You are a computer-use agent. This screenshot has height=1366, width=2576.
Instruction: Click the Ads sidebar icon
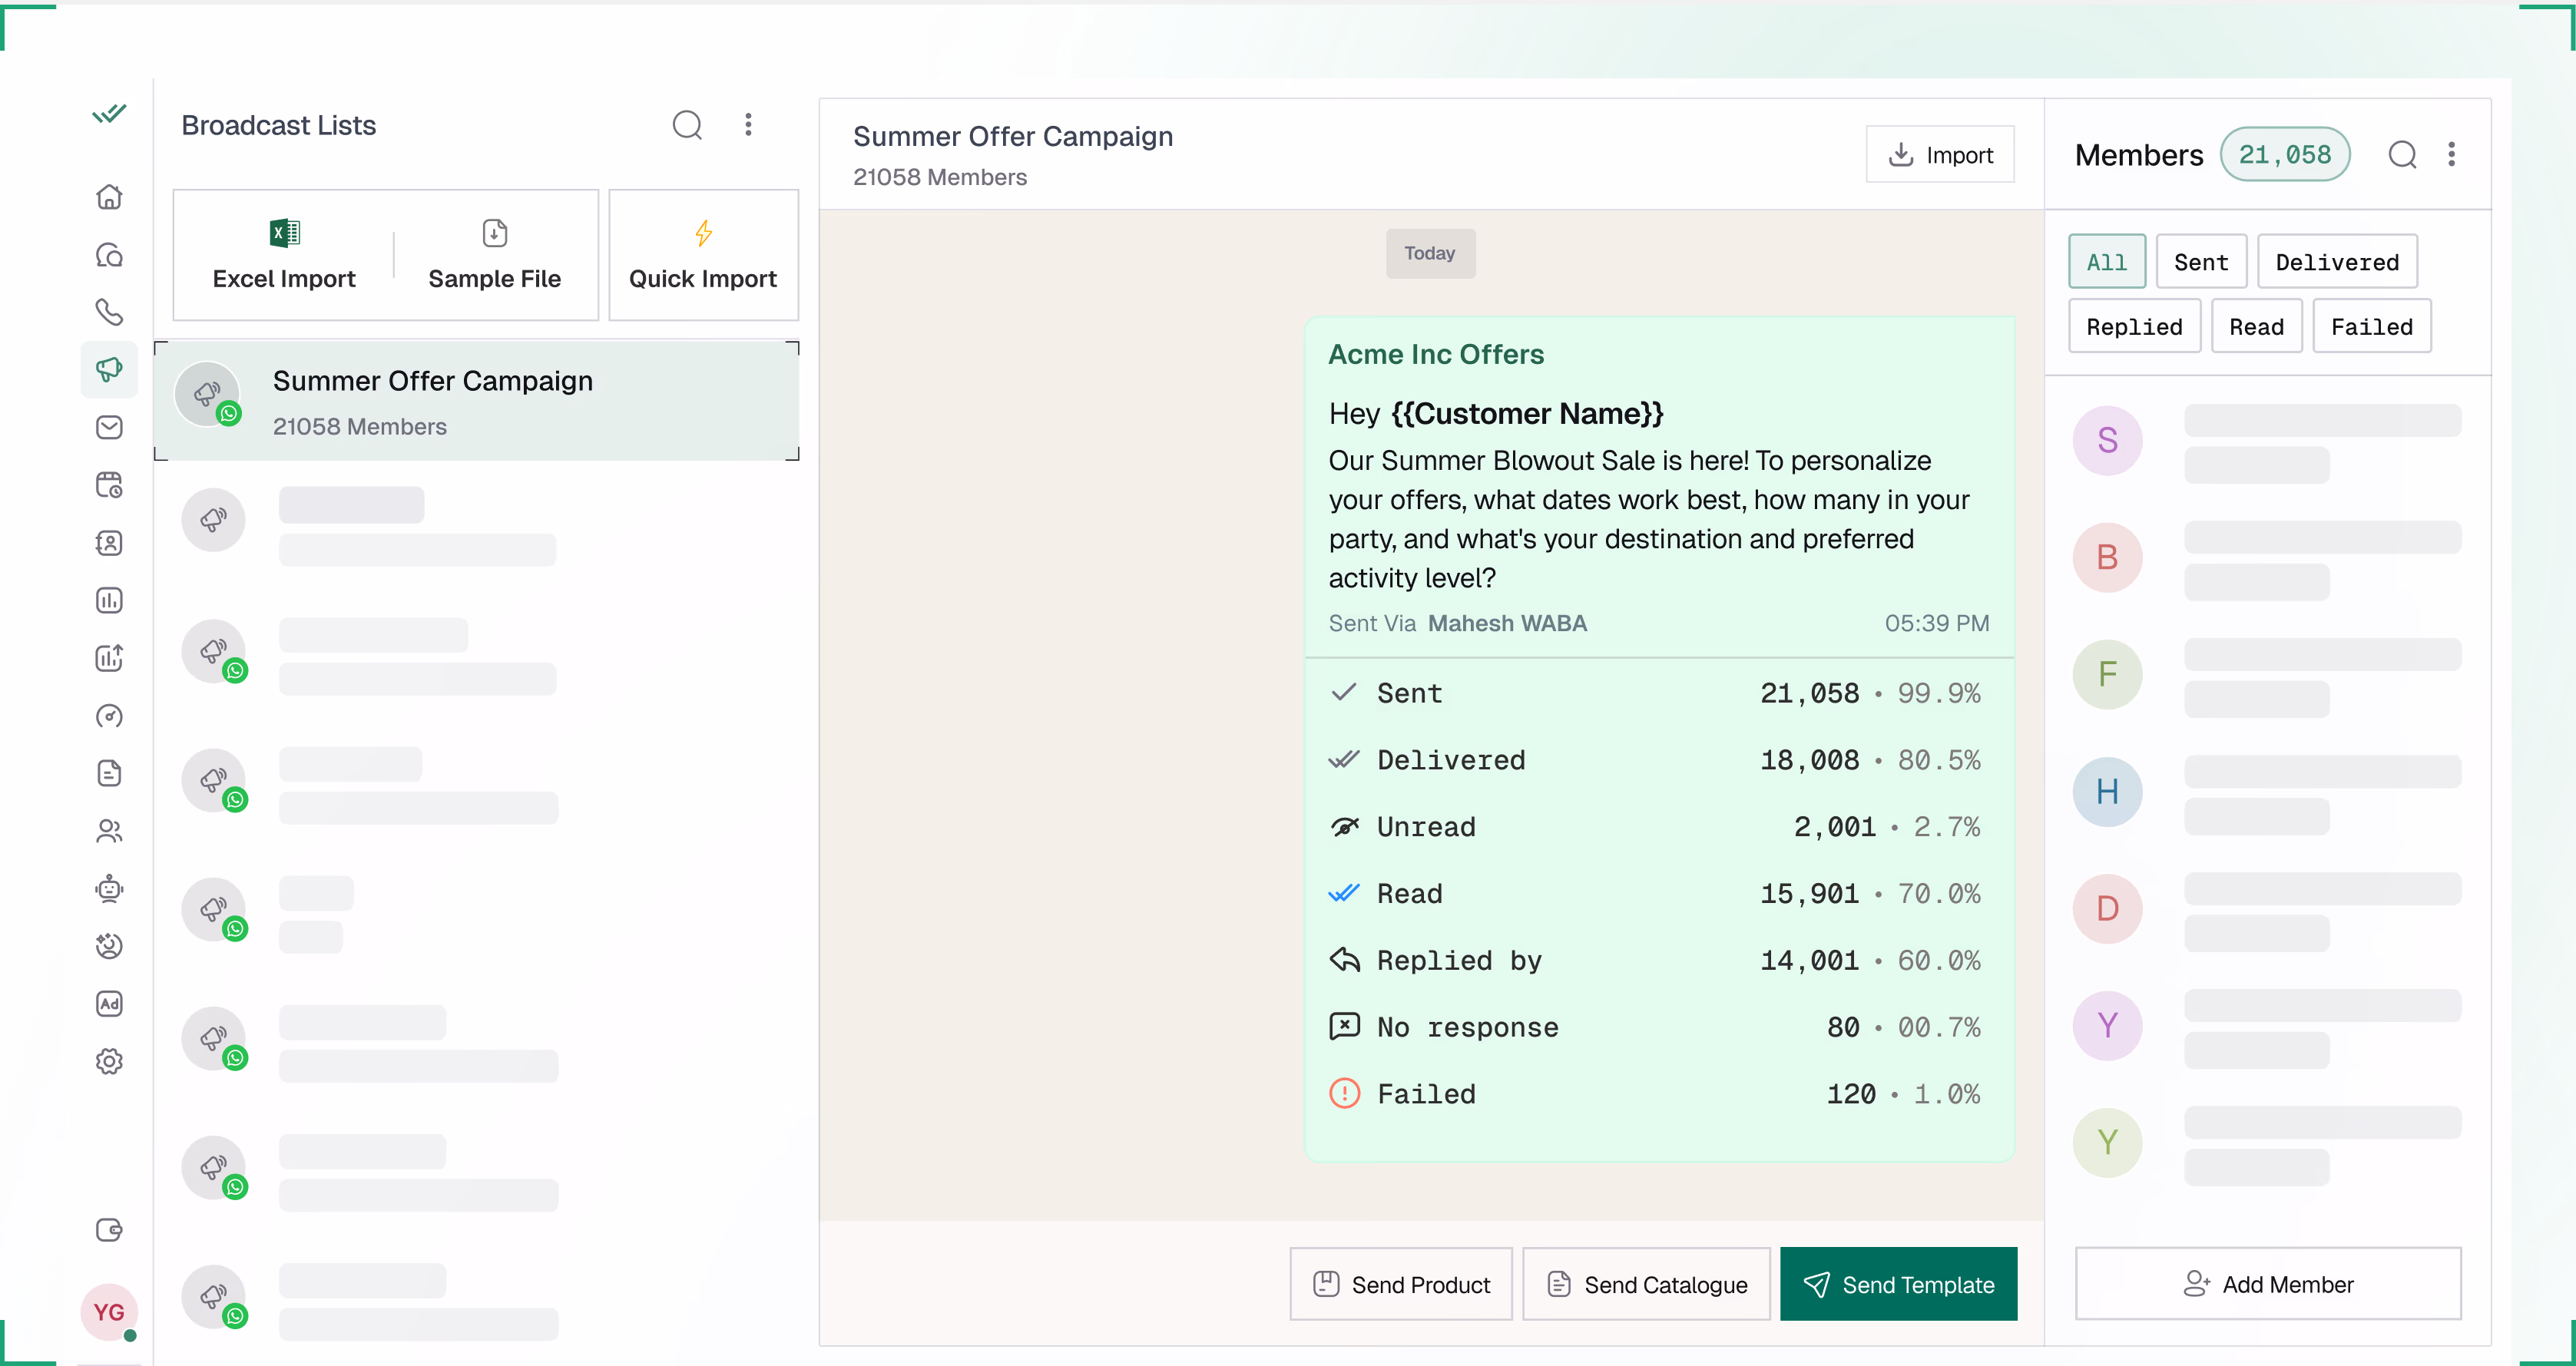tap(109, 1003)
